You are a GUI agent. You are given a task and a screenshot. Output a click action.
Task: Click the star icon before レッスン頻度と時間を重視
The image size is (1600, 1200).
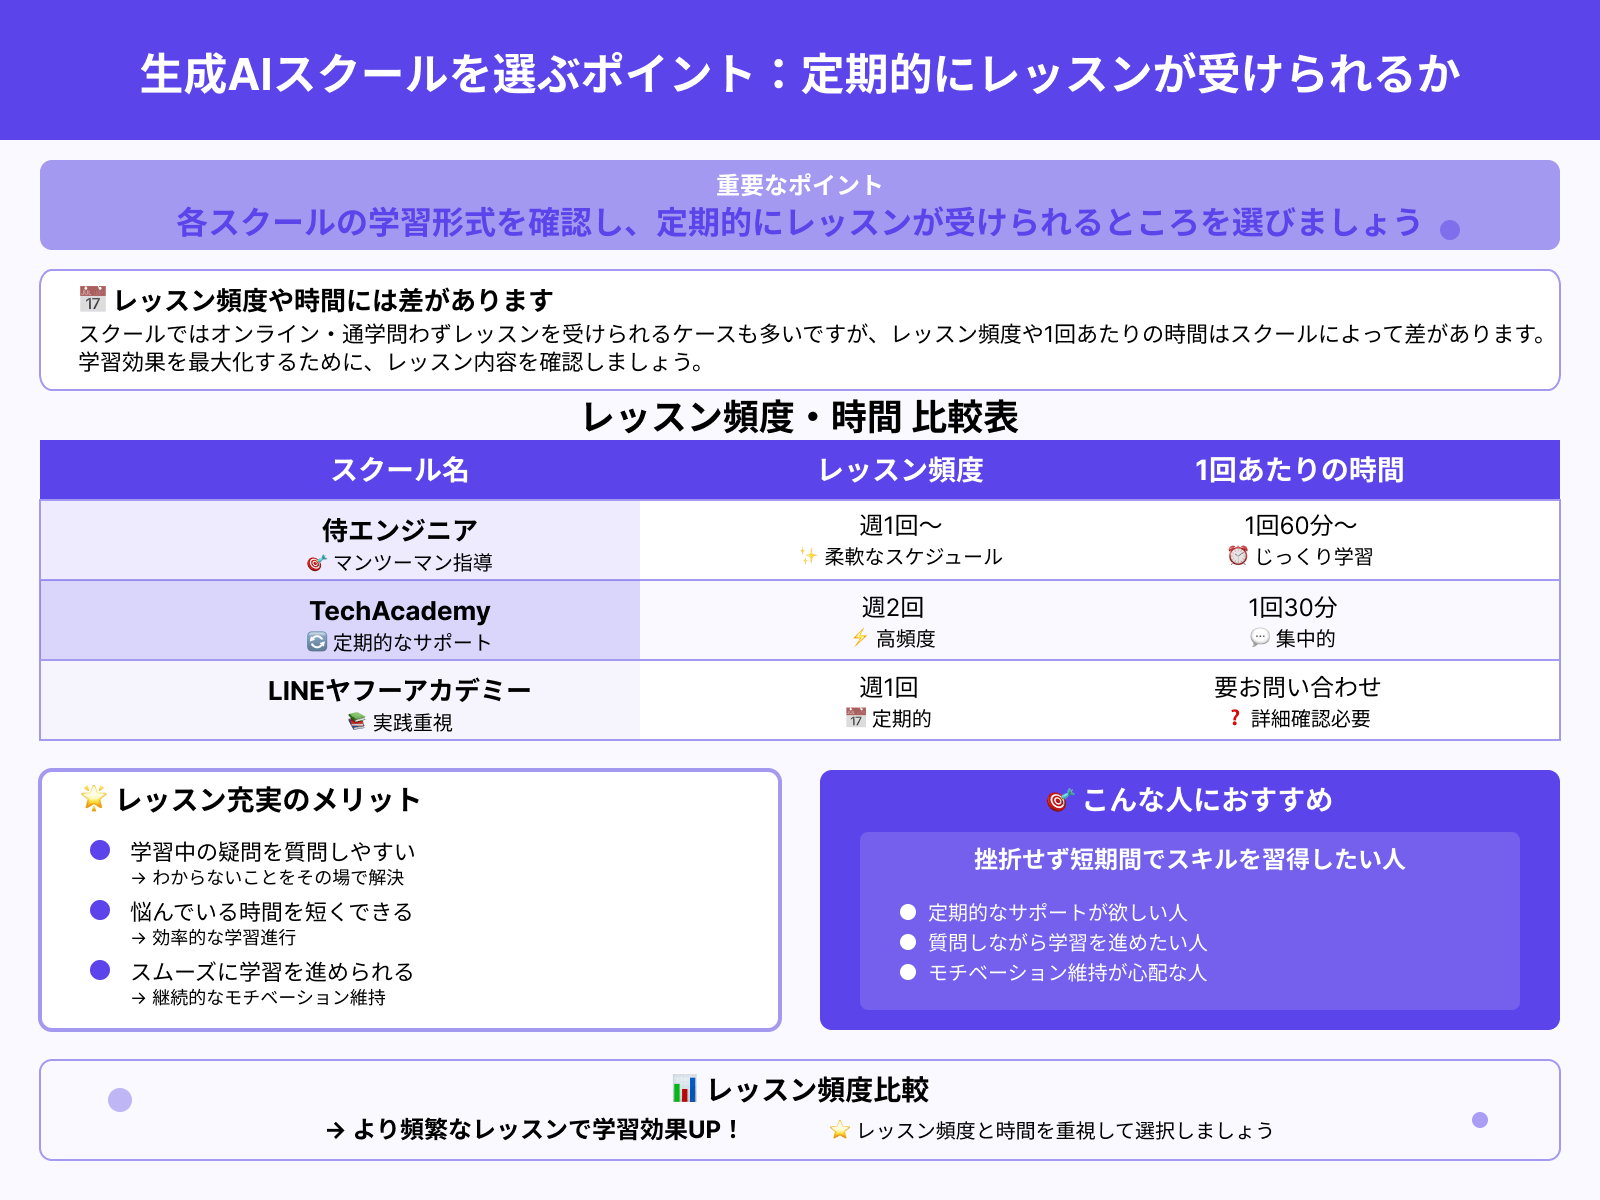pyautogui.click(x=840, y=1130)
